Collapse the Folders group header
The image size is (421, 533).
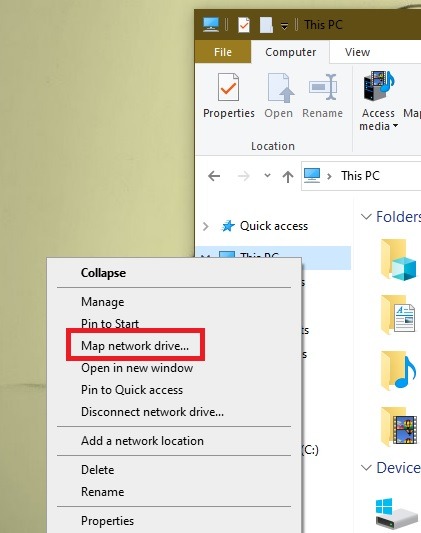[x=366, y=217]
